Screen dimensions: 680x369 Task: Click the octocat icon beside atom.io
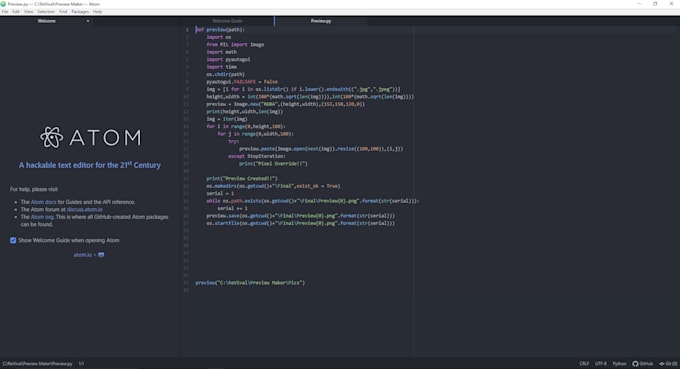pos(101,255)
